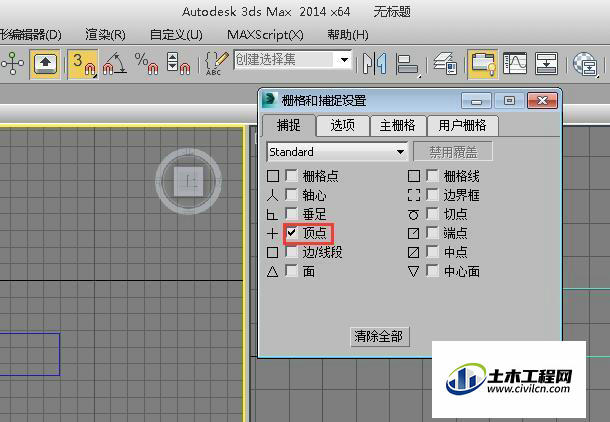Open the Curve Editor icon
This screenshot has width=610, height=422.
point(514,64)
